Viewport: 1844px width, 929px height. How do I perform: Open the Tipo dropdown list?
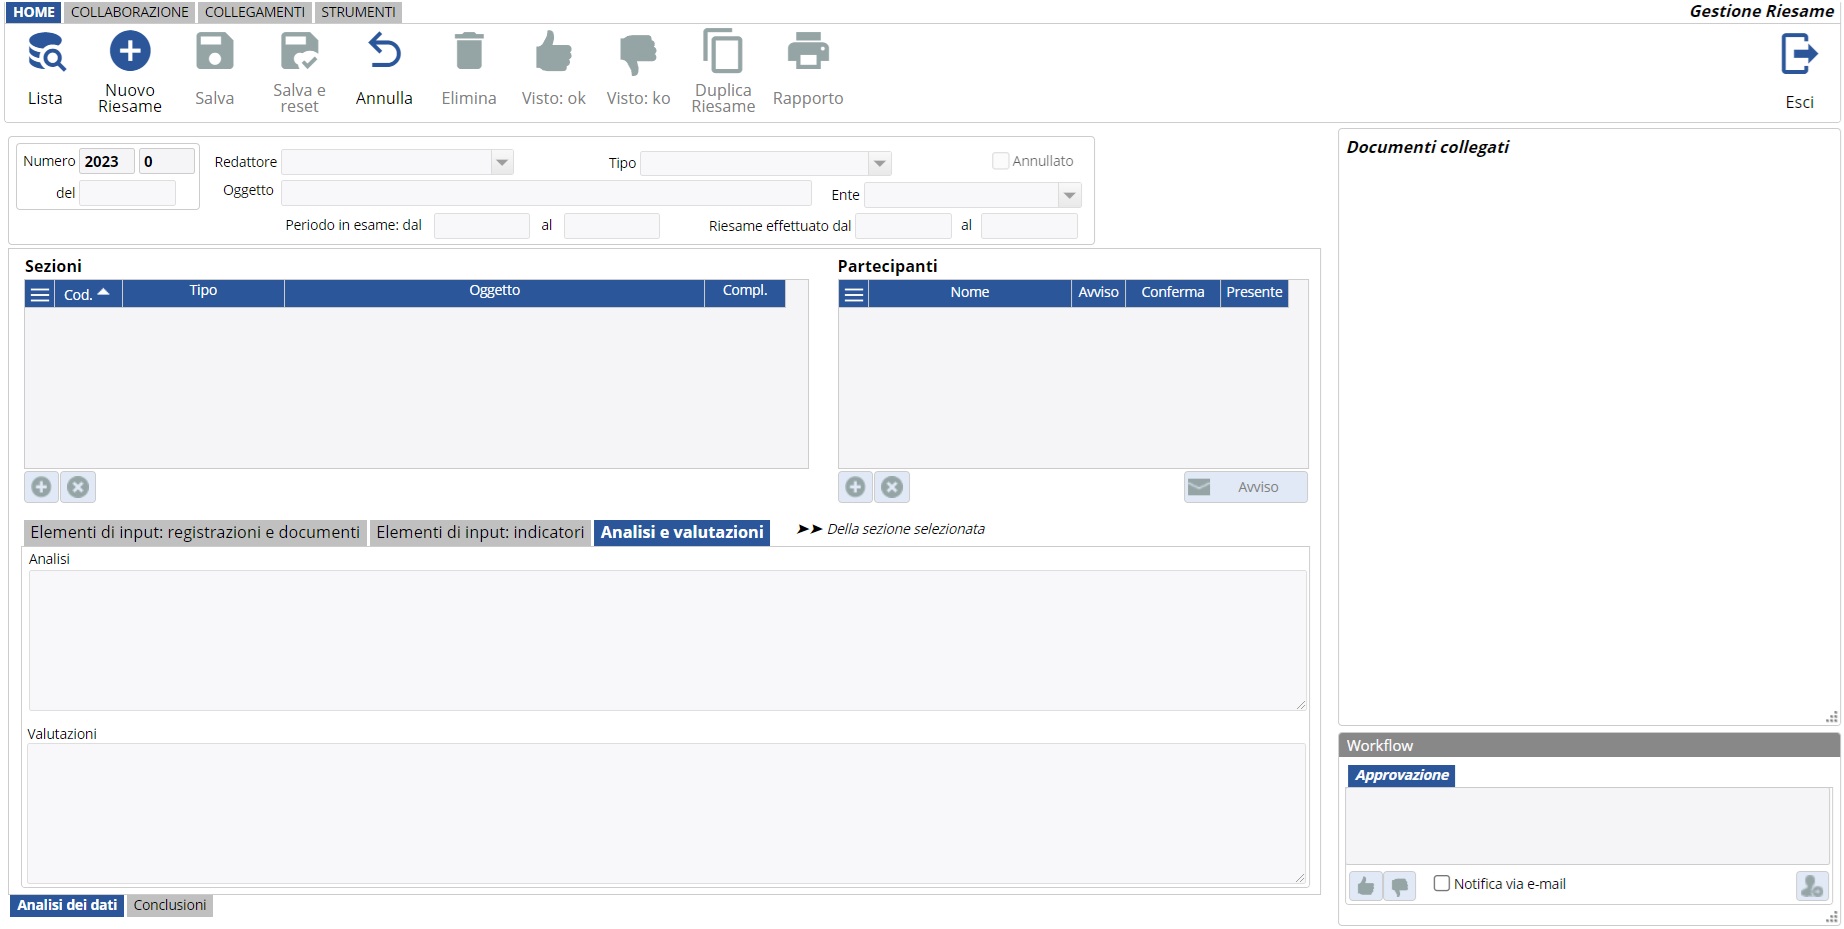(x=879, y=163)
